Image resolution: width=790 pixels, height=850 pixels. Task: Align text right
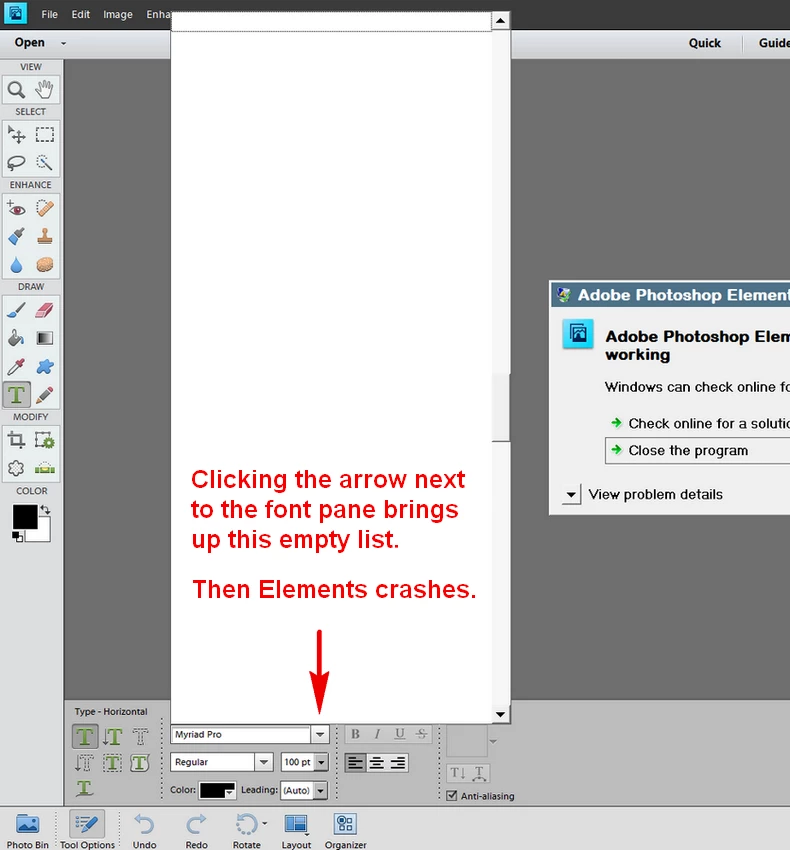pyautogui.click(x=397, y=763)
